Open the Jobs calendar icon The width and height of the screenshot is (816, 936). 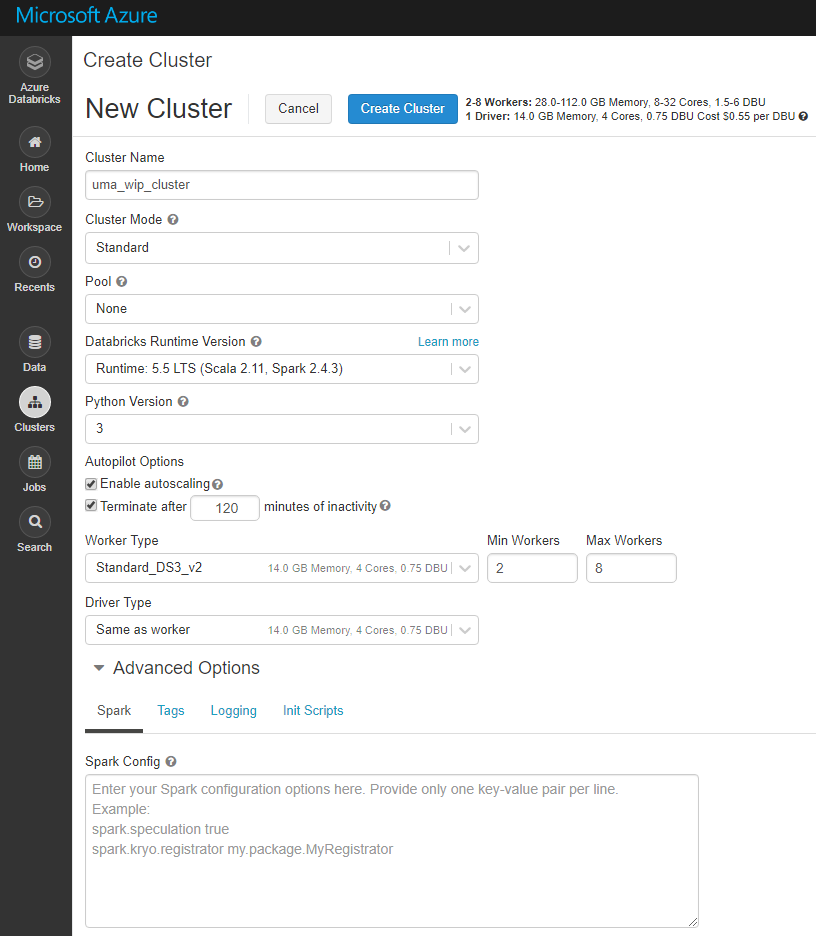tap(35, 462)
